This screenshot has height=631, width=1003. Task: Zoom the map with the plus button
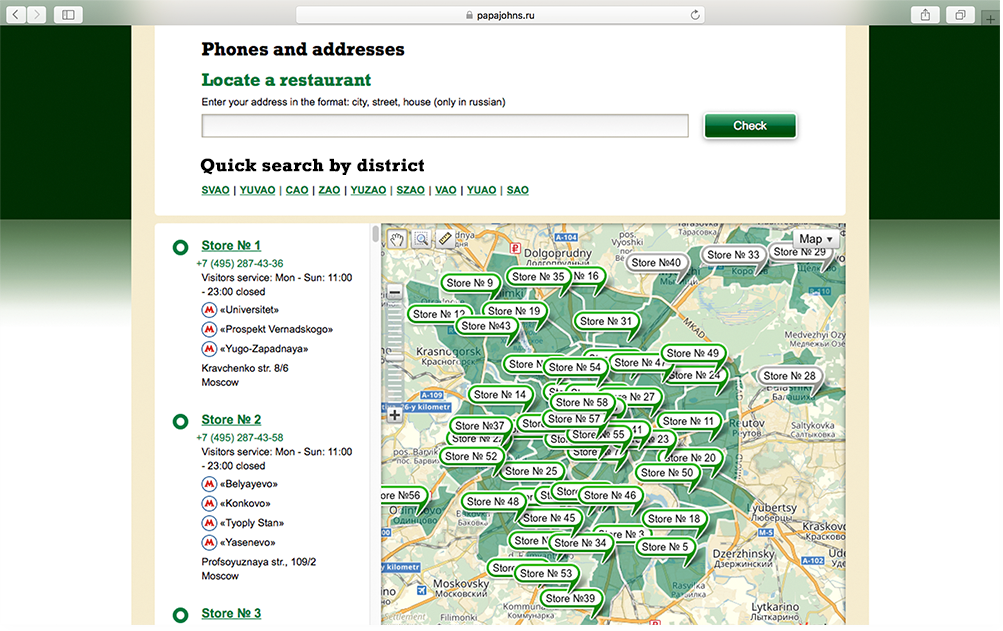point(395,415)
